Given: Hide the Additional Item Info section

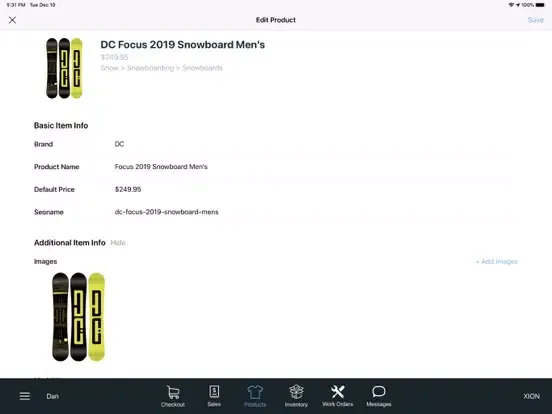Looking at the screenshot, I should [x=118, y=243].
